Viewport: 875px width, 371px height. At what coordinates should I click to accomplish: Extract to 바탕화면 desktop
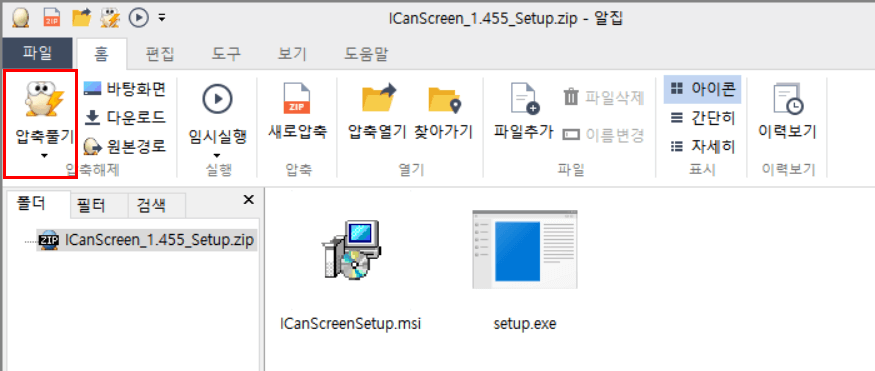[124, 88]
